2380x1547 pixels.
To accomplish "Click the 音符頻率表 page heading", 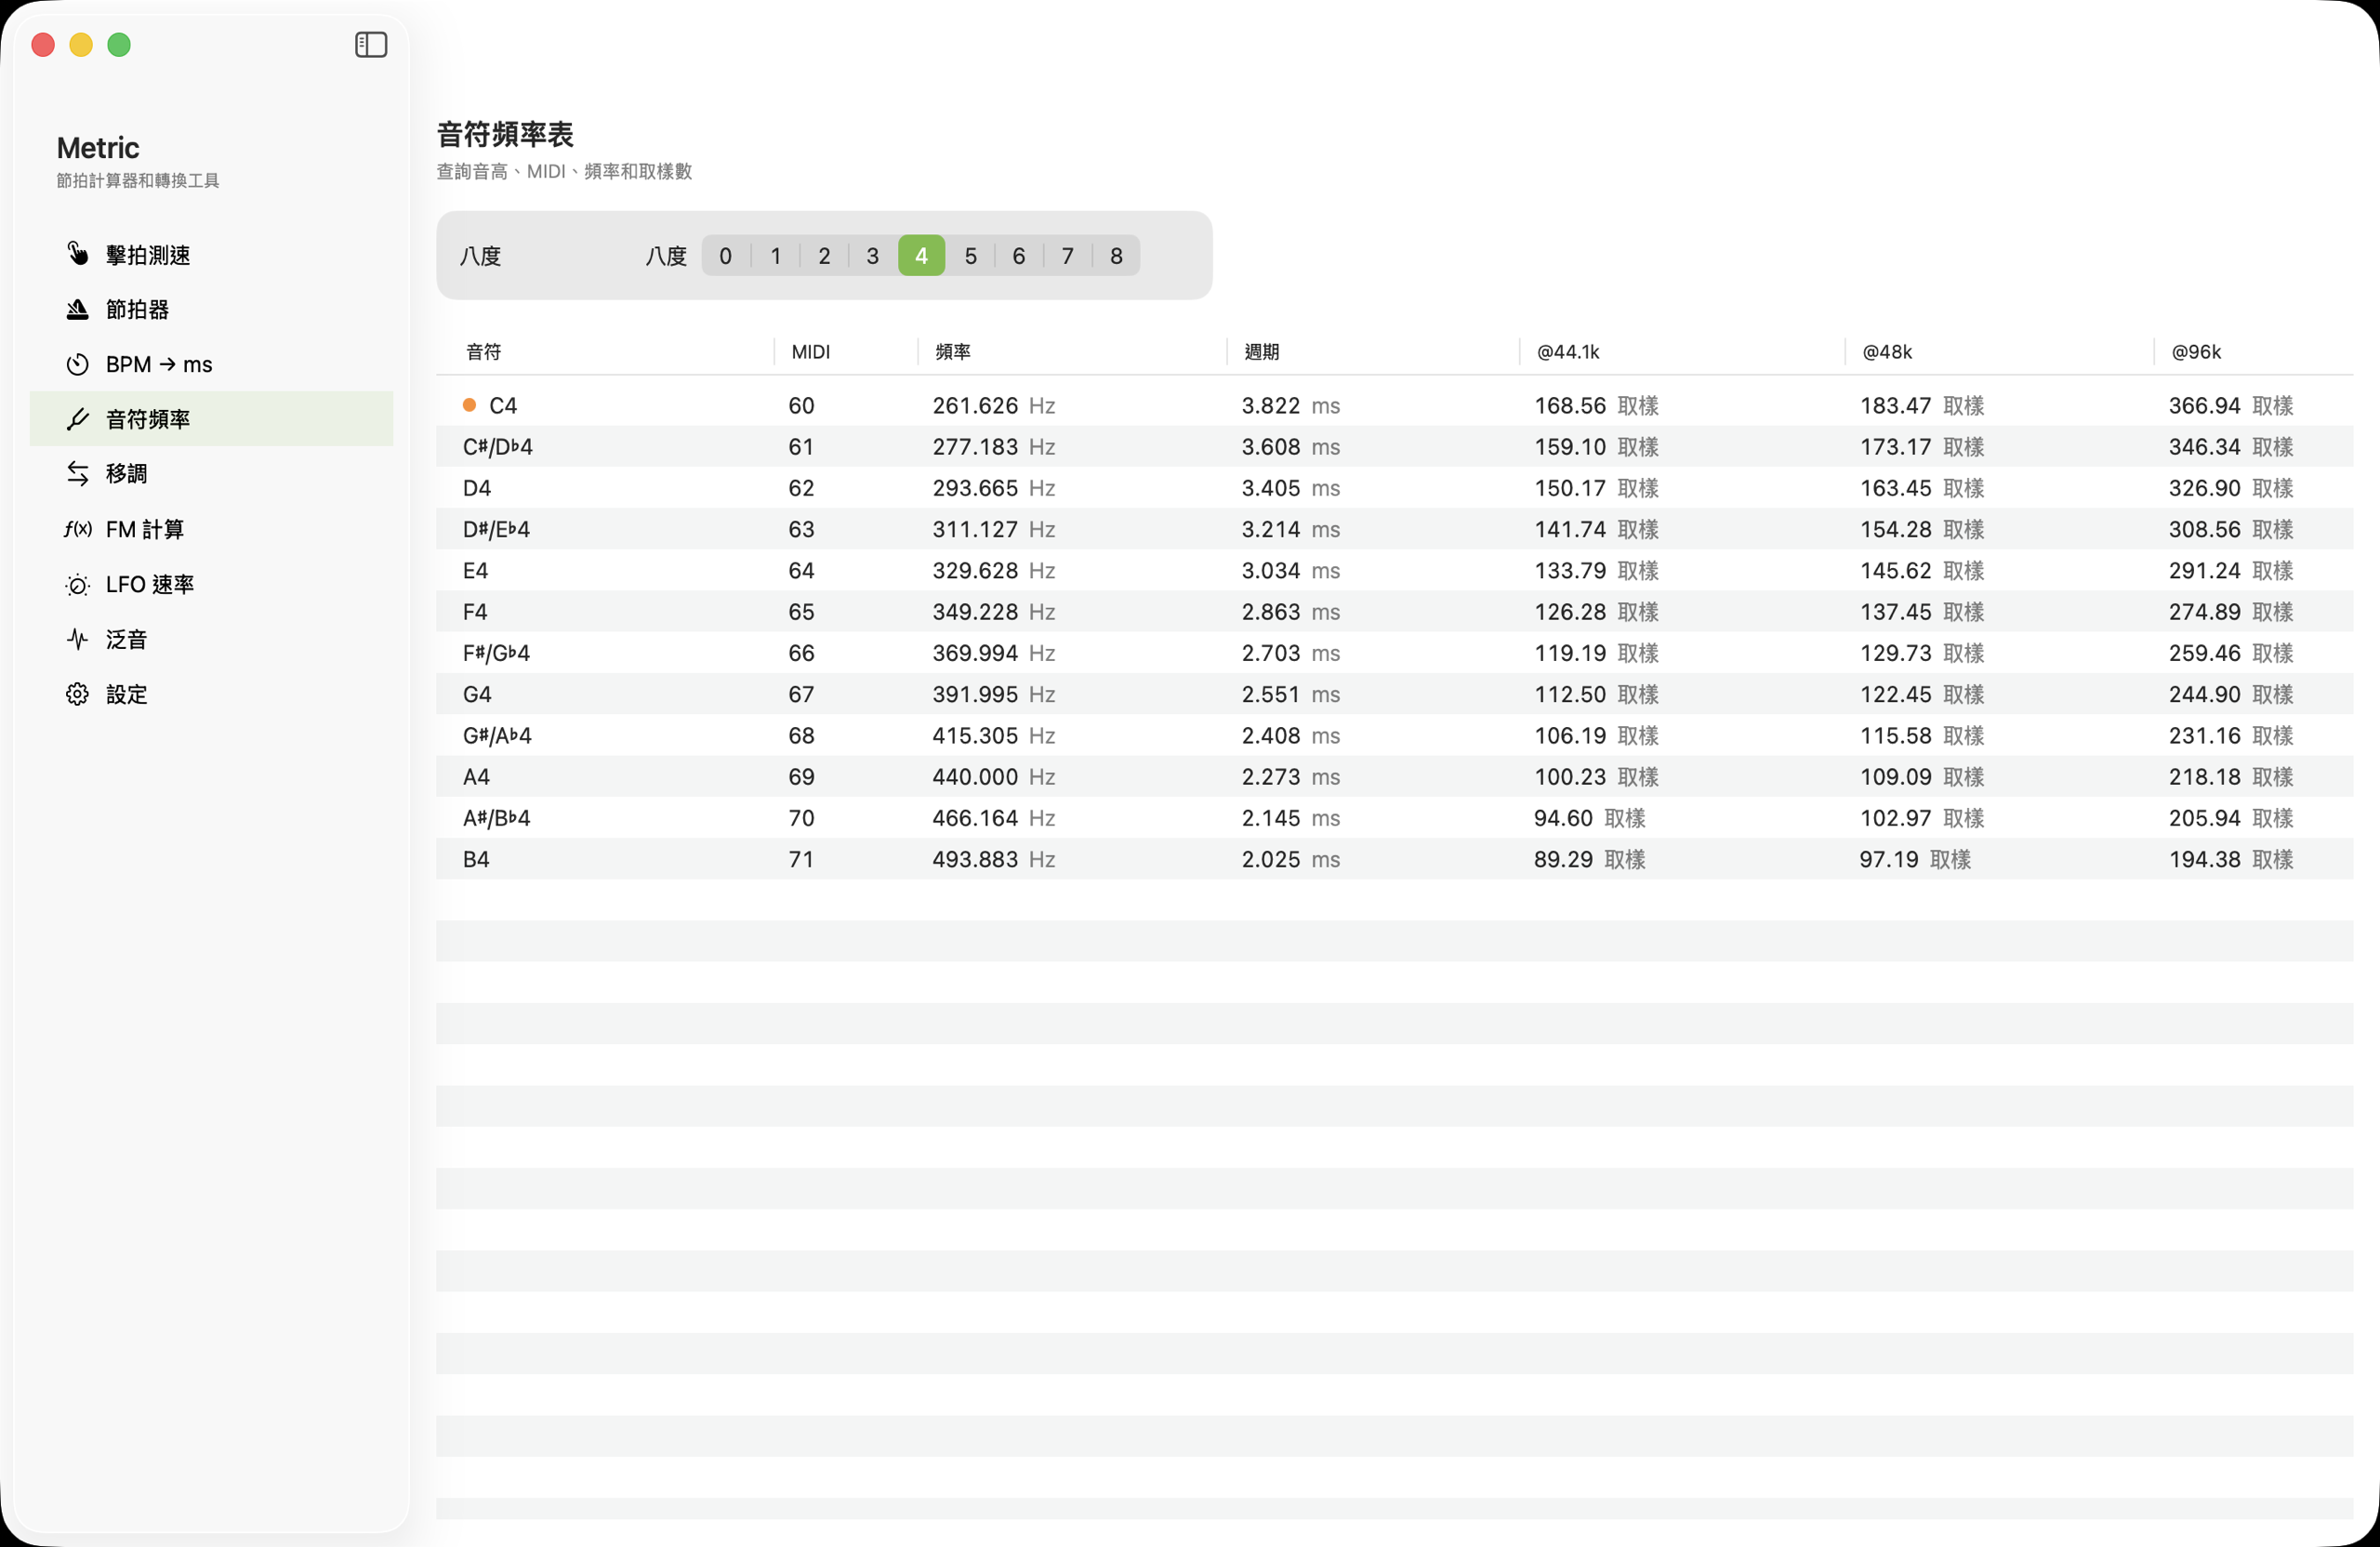I will tap(505, 134).
